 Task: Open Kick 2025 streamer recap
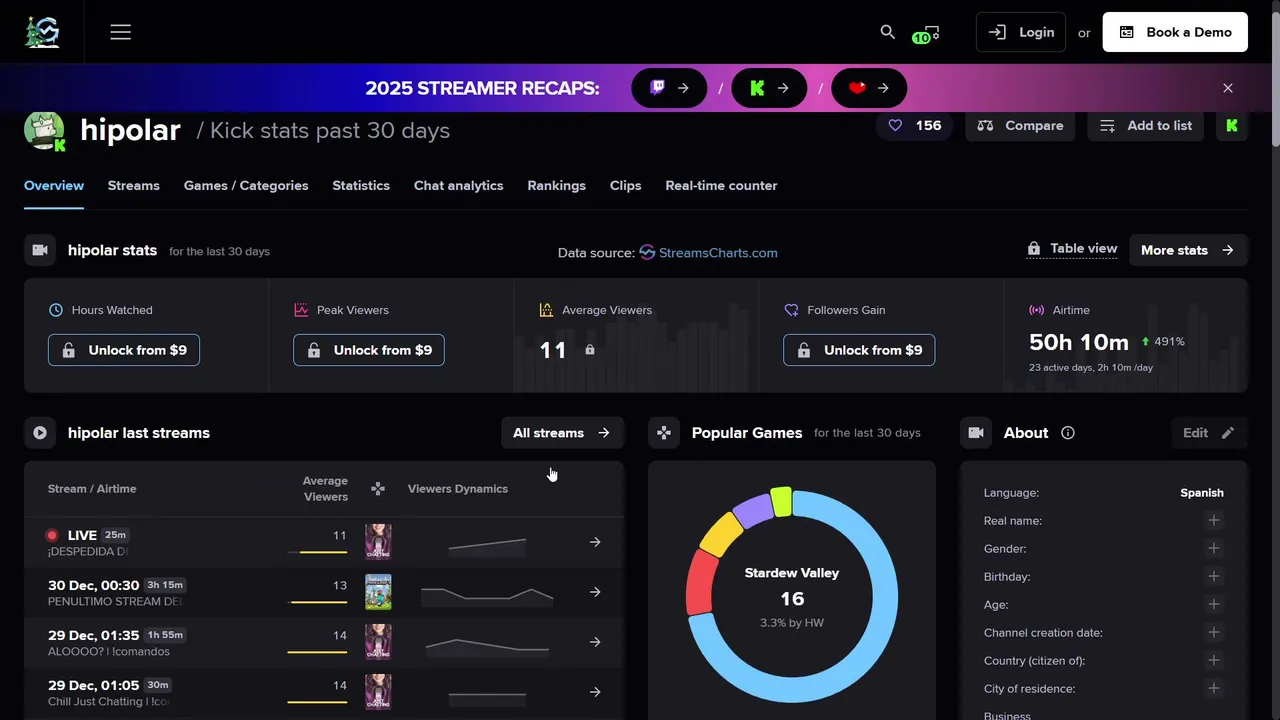point(769,88)
